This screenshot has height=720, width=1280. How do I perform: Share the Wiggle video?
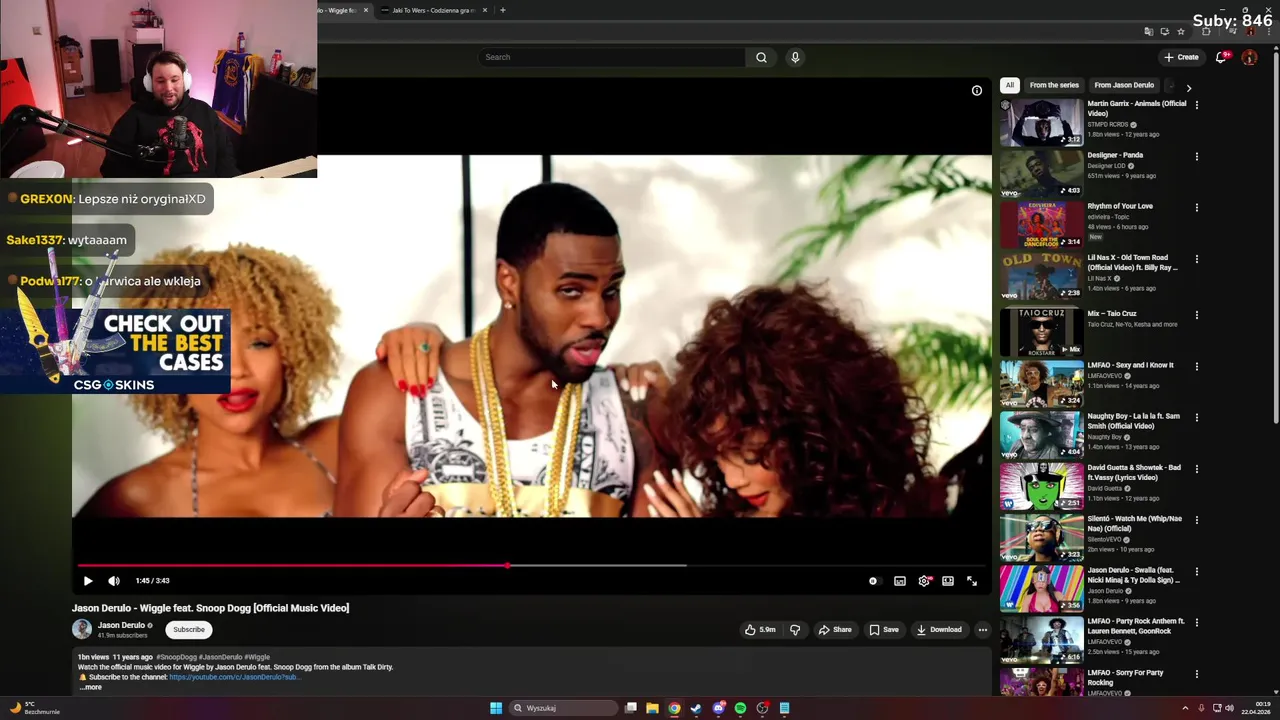(x=835, y=630)
